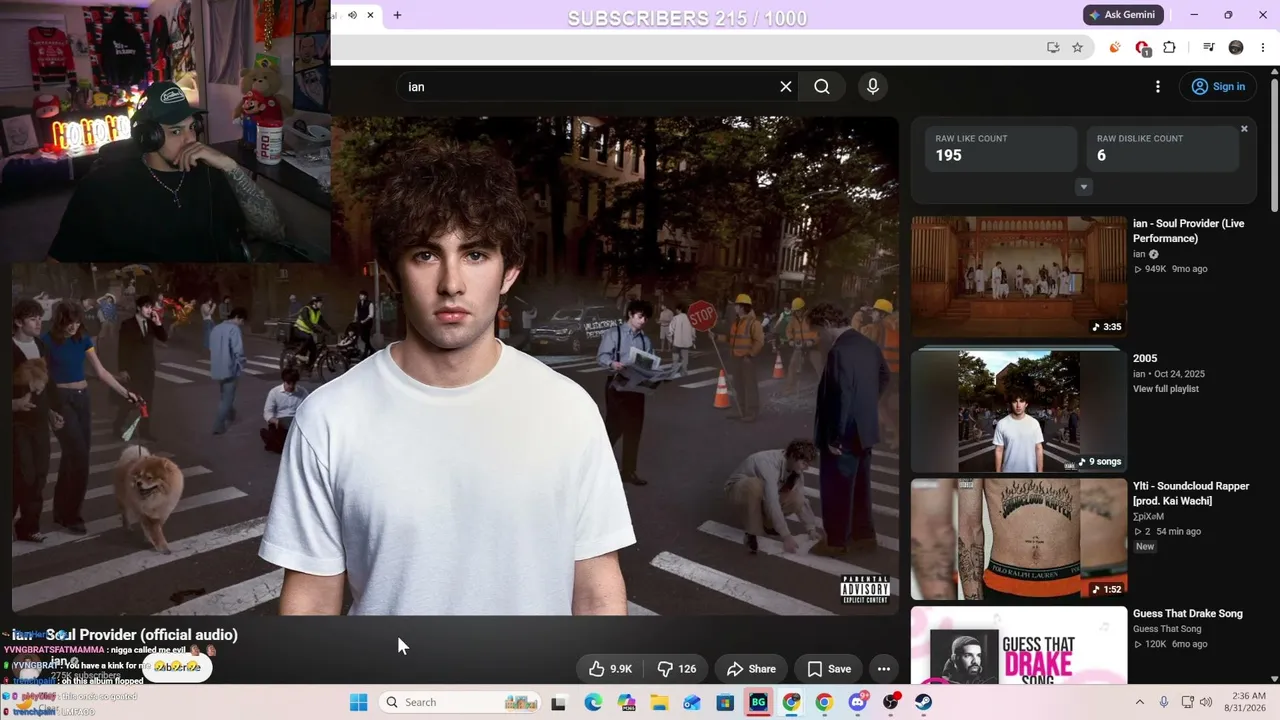Click the microphone tray icon
The height and width of the screenshot is (720, 1280).
pyautogui.click(x=1163, y=702)
